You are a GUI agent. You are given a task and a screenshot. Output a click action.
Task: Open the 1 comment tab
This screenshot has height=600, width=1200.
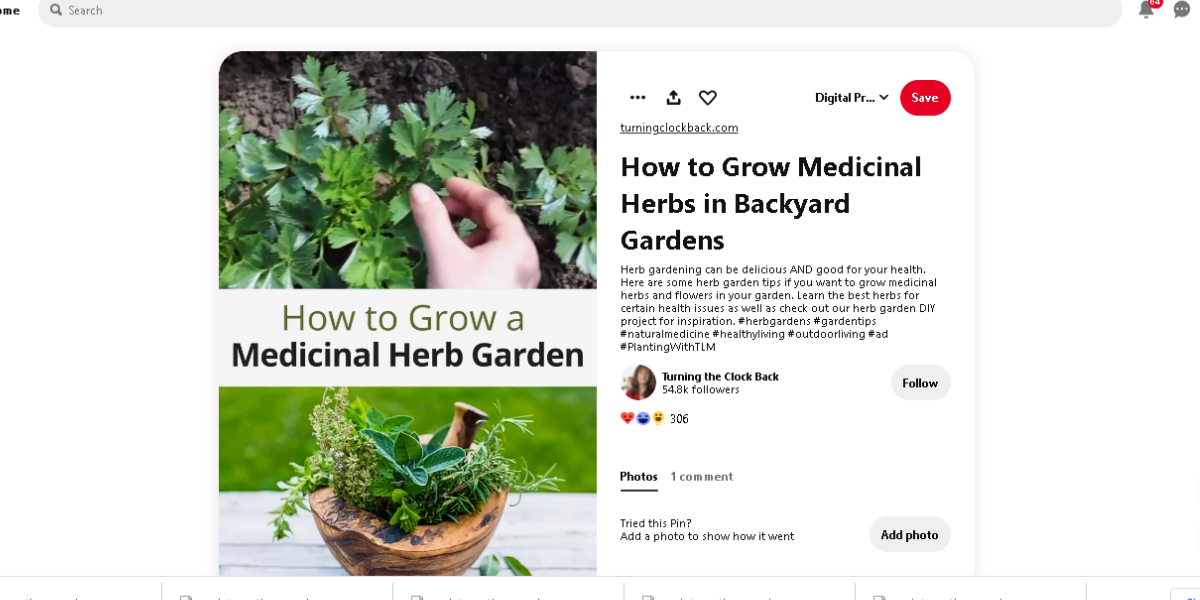(x=701, y=477)
